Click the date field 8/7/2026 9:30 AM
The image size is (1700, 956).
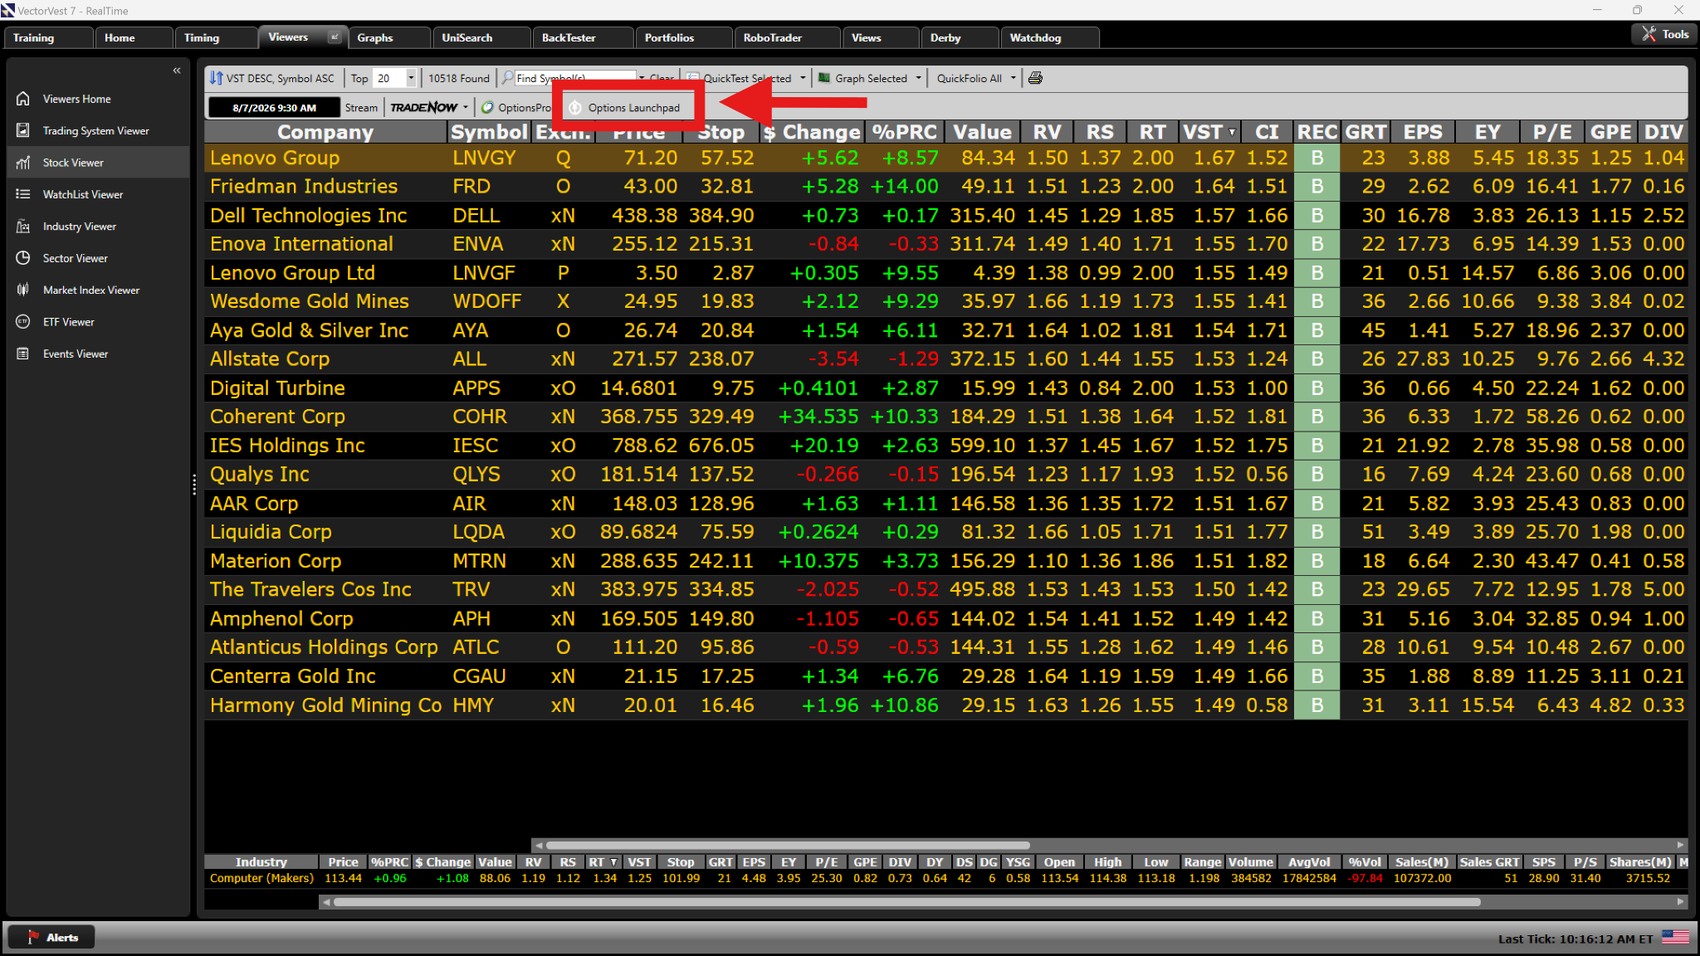[273, 107]
